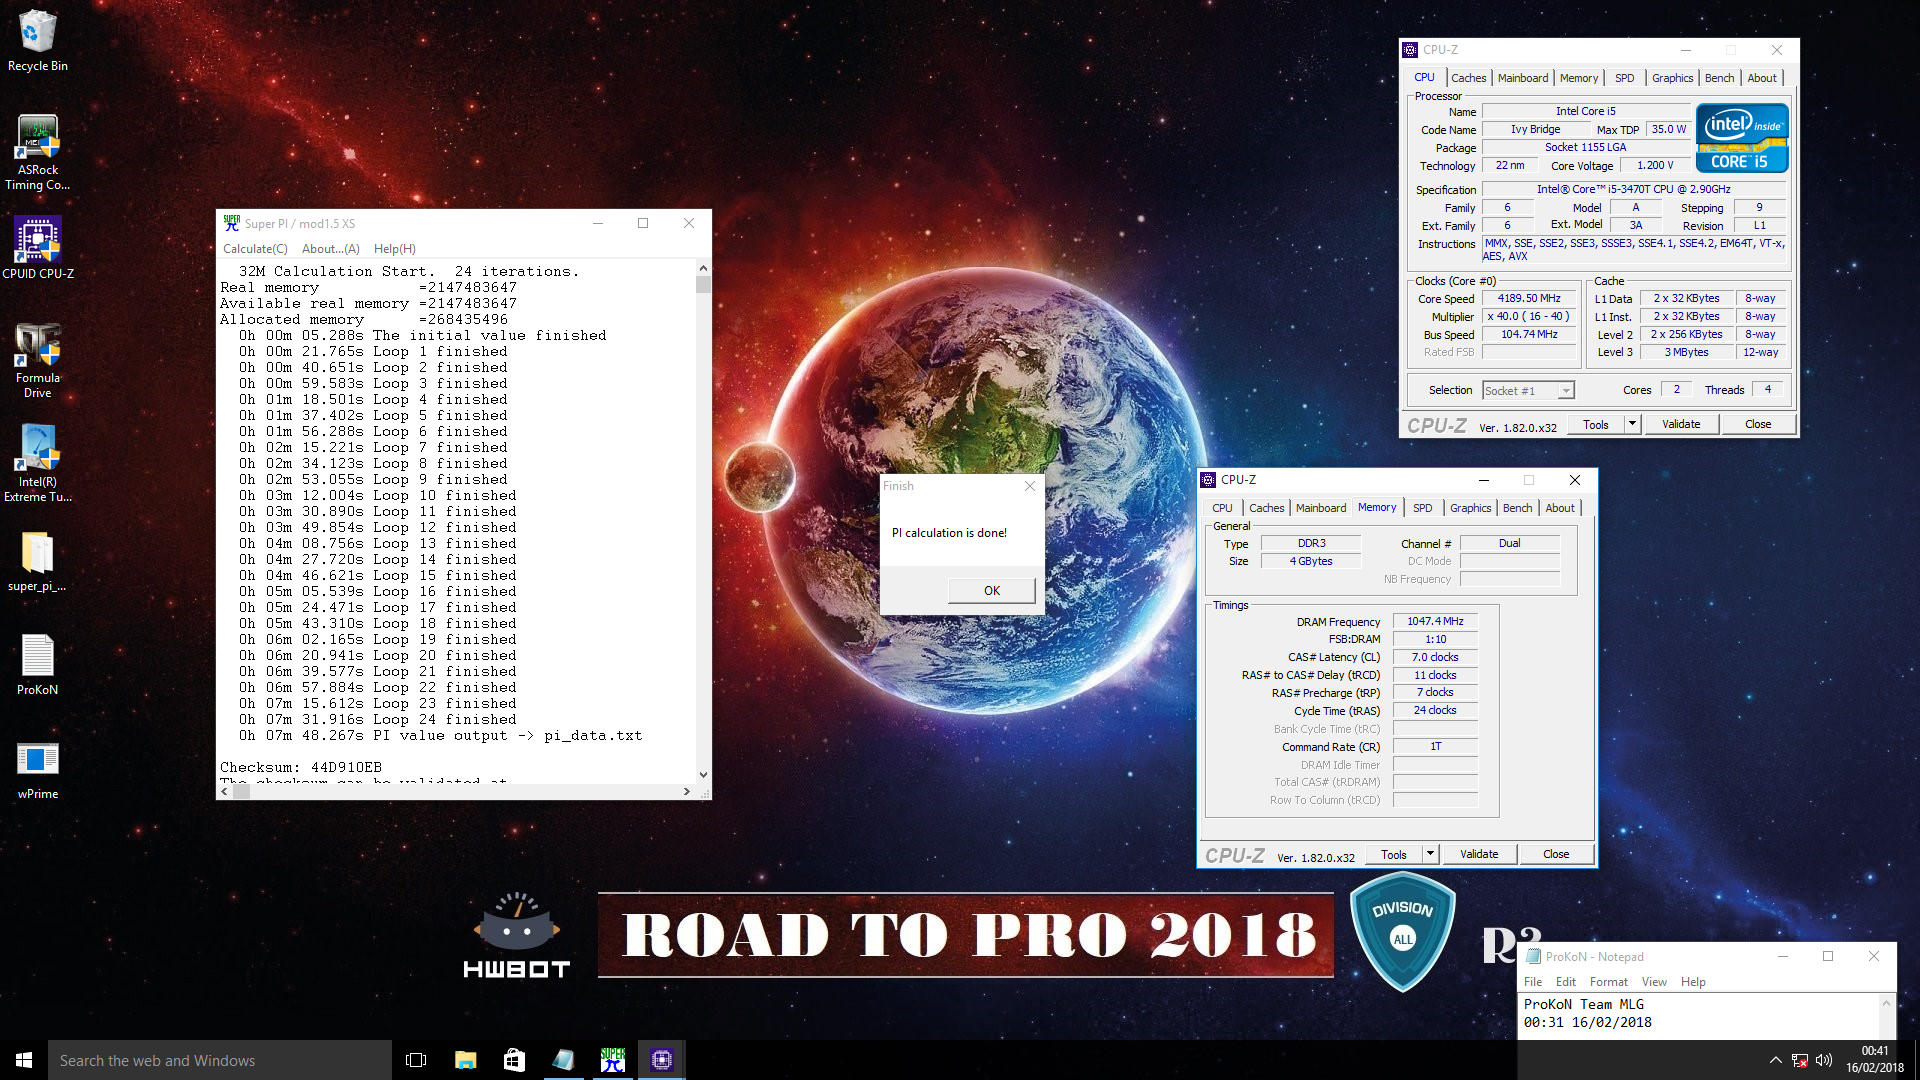Expand Tools dropdown arrow in top CPU-Z
The image size is (1920, 1080).
pos(1632,425)
